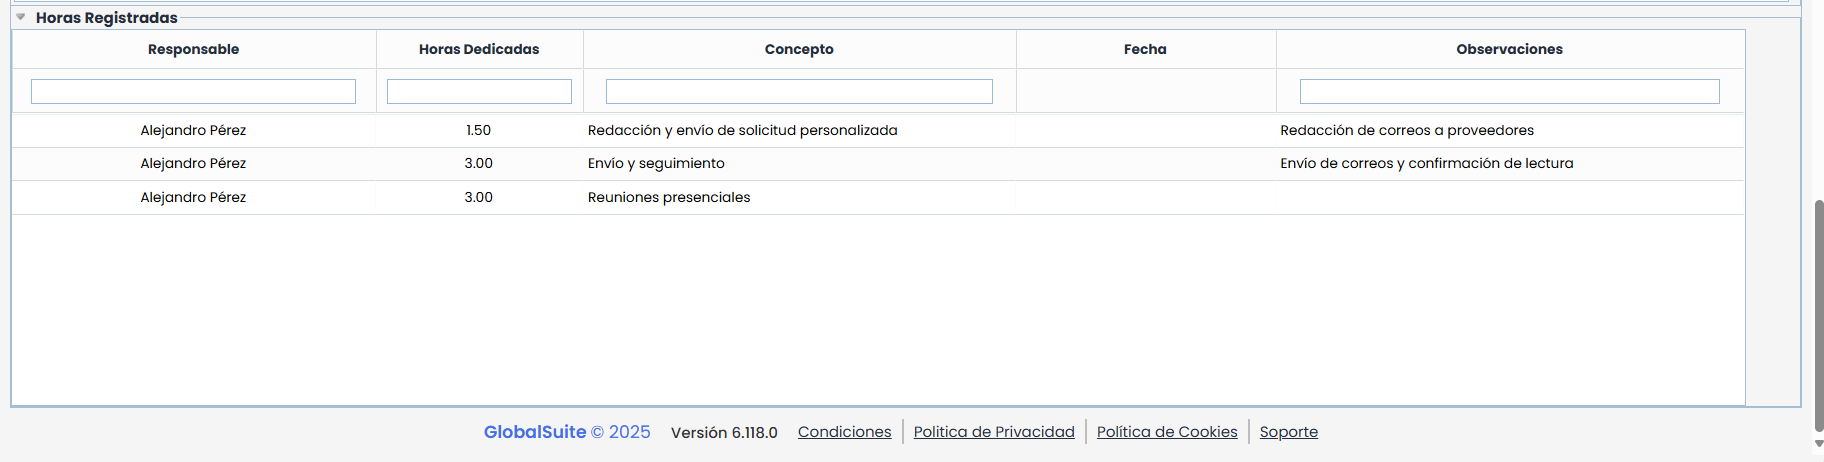
Task: Click the scrollbar down arrow
Action: [1818, 444]
